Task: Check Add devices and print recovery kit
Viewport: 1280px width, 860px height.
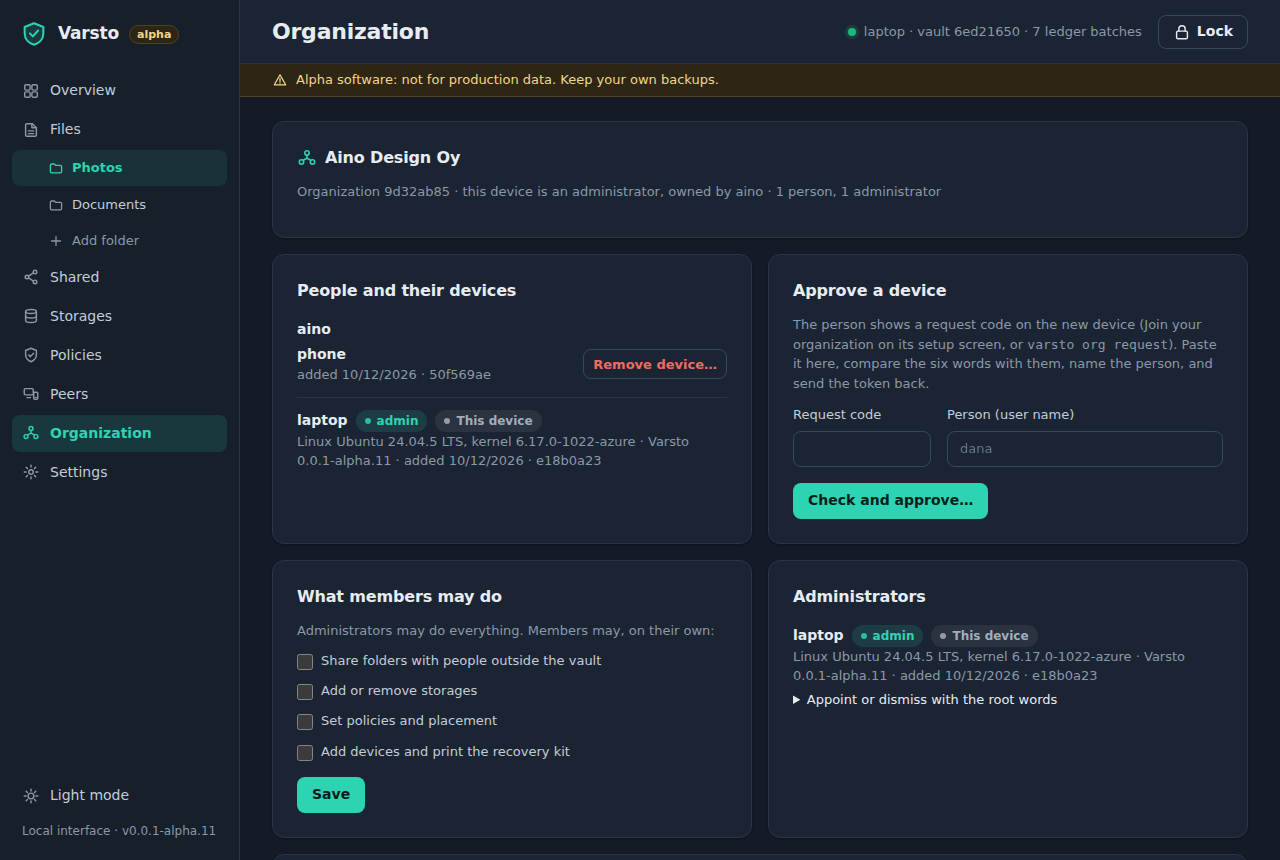Action: pos(305,752)
